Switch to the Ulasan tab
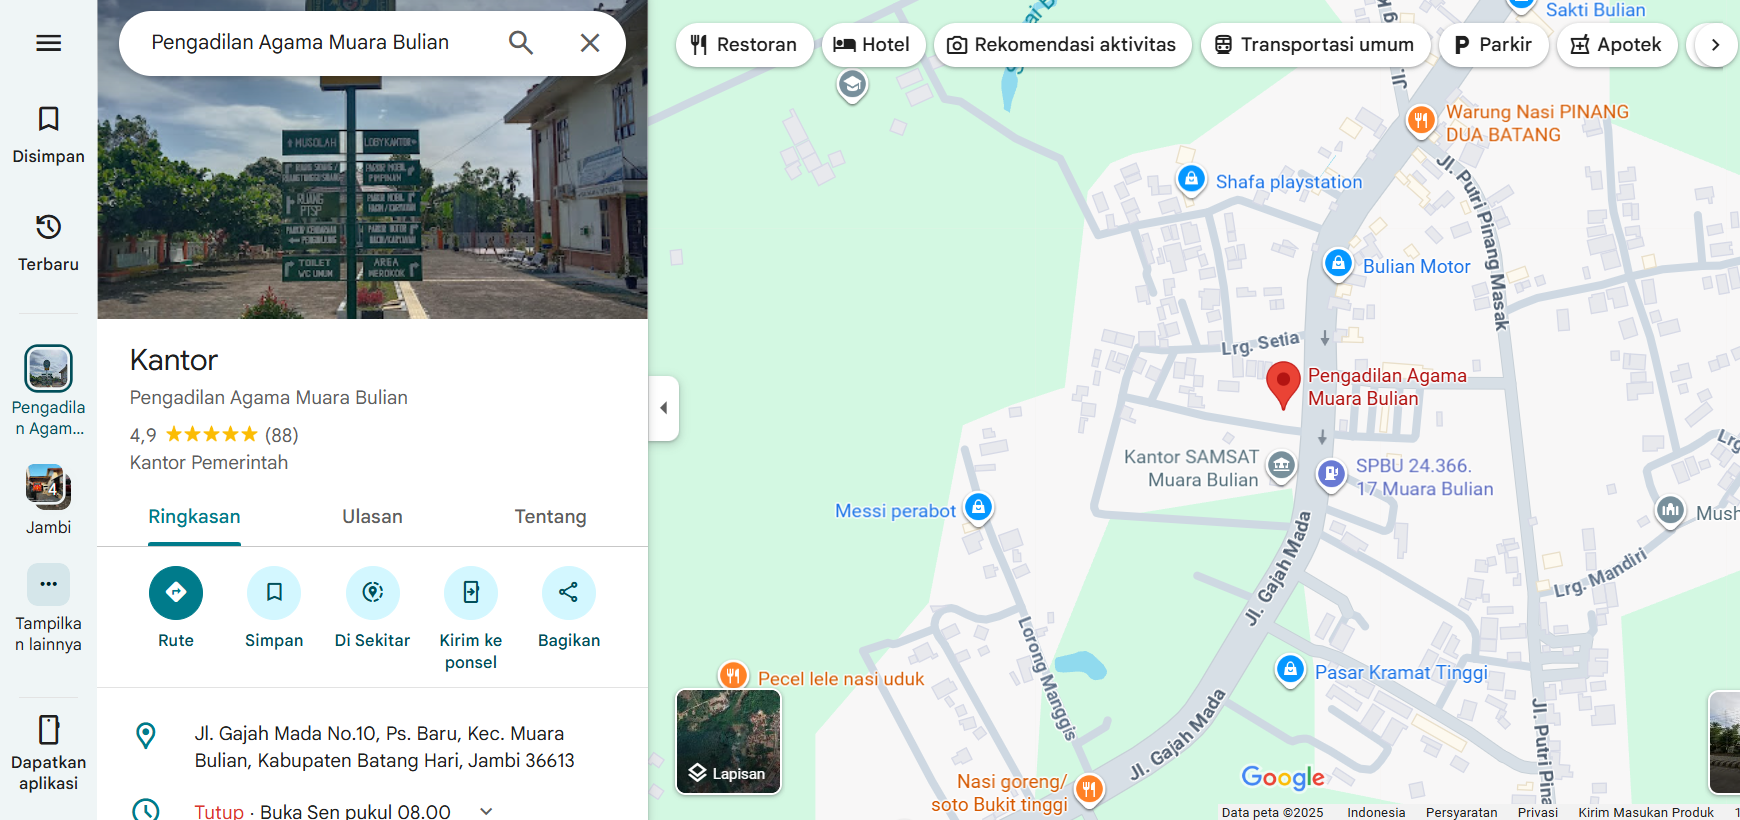 (x=372, y=517)
